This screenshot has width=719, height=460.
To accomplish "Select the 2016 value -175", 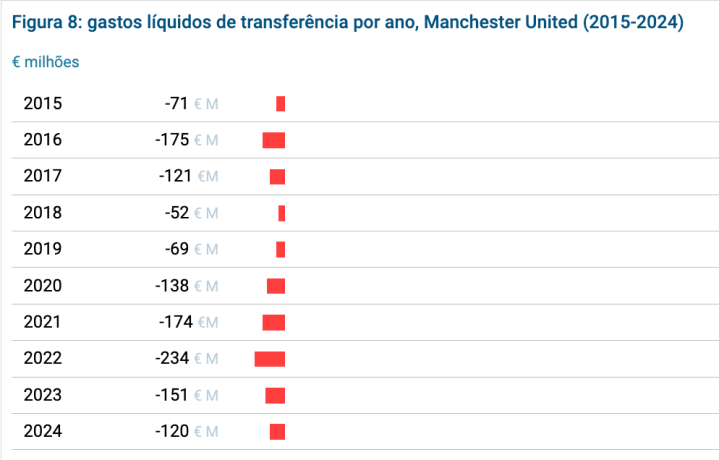I will 172,139.
